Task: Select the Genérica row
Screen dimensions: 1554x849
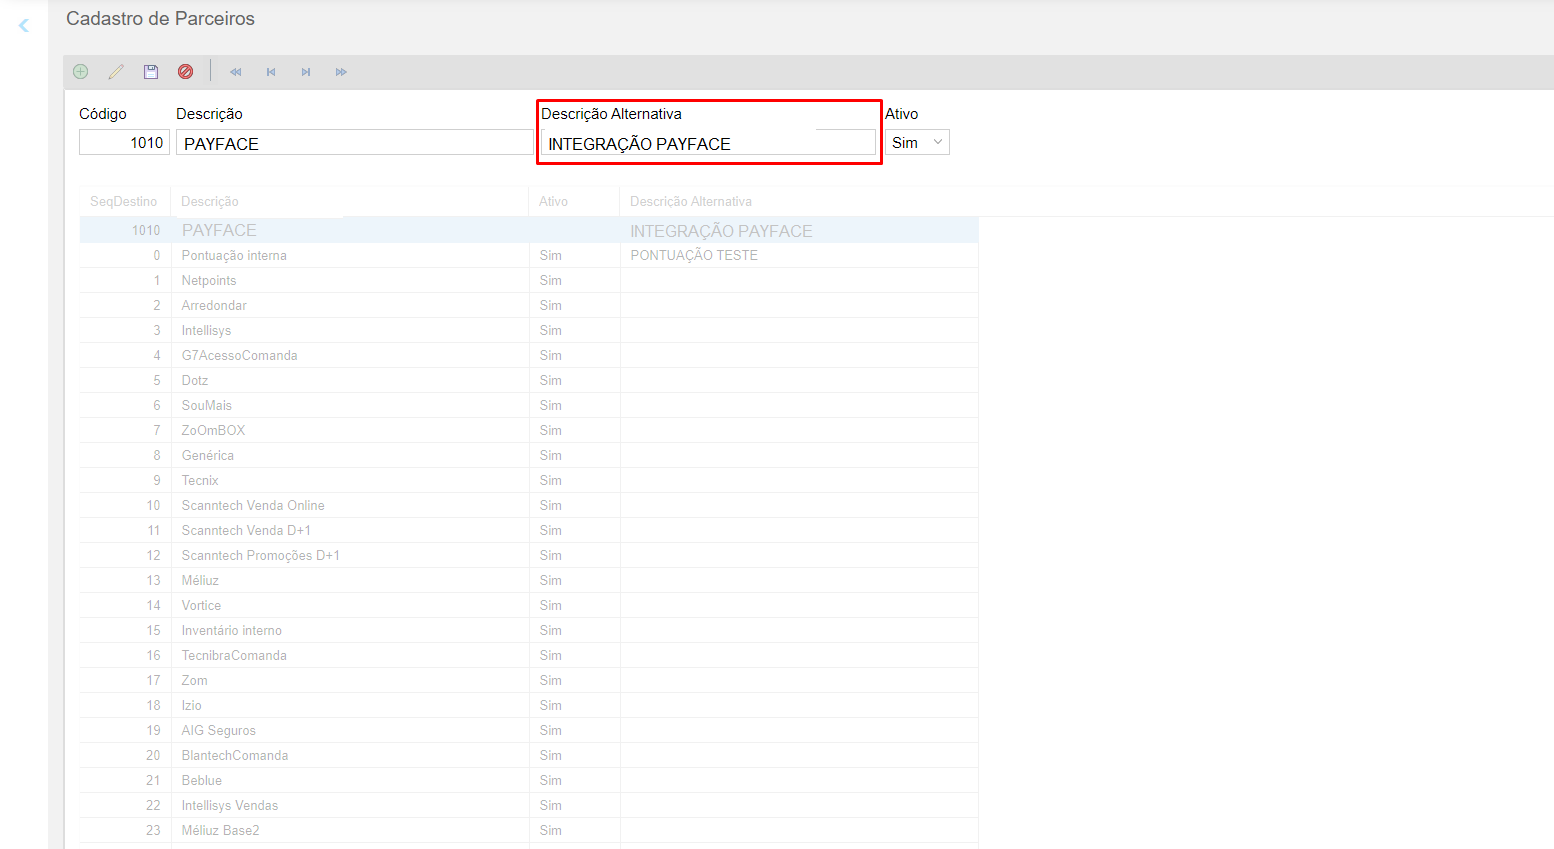Action: [x=529, y=455]
